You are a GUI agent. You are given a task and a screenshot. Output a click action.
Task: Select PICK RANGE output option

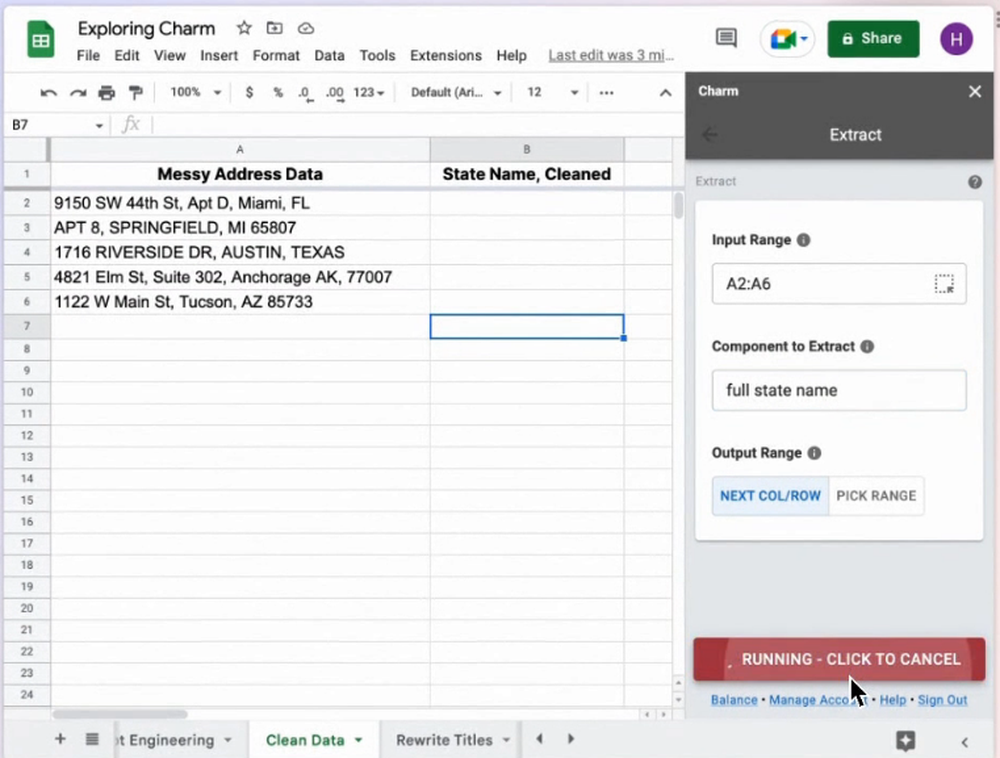click(x=876, y=496)
